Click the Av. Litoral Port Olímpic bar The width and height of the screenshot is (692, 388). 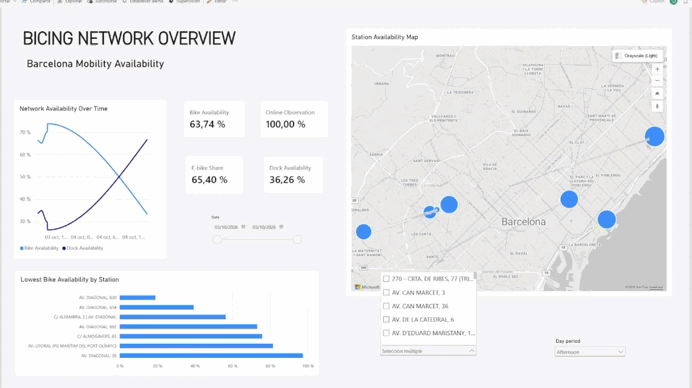click(x=196, y=346)
